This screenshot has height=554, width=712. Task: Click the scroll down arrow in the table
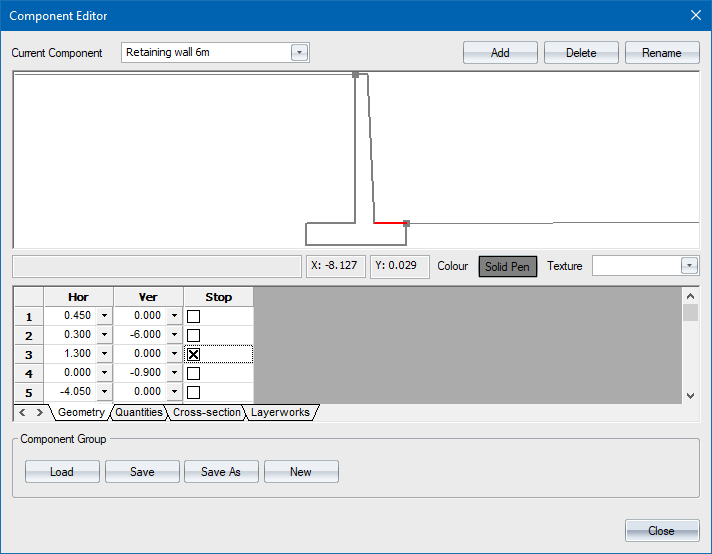[689, 396]
